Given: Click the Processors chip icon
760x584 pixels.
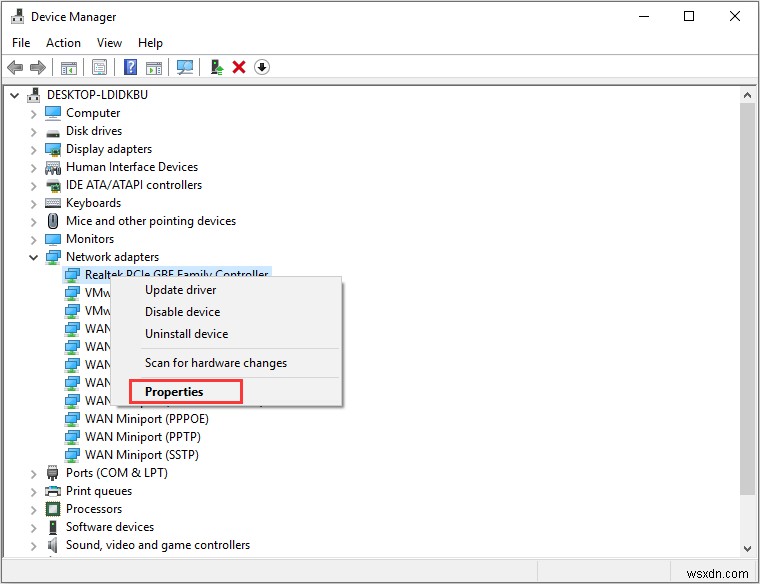Looking at the screenshot, I should [x=53, y=509].
